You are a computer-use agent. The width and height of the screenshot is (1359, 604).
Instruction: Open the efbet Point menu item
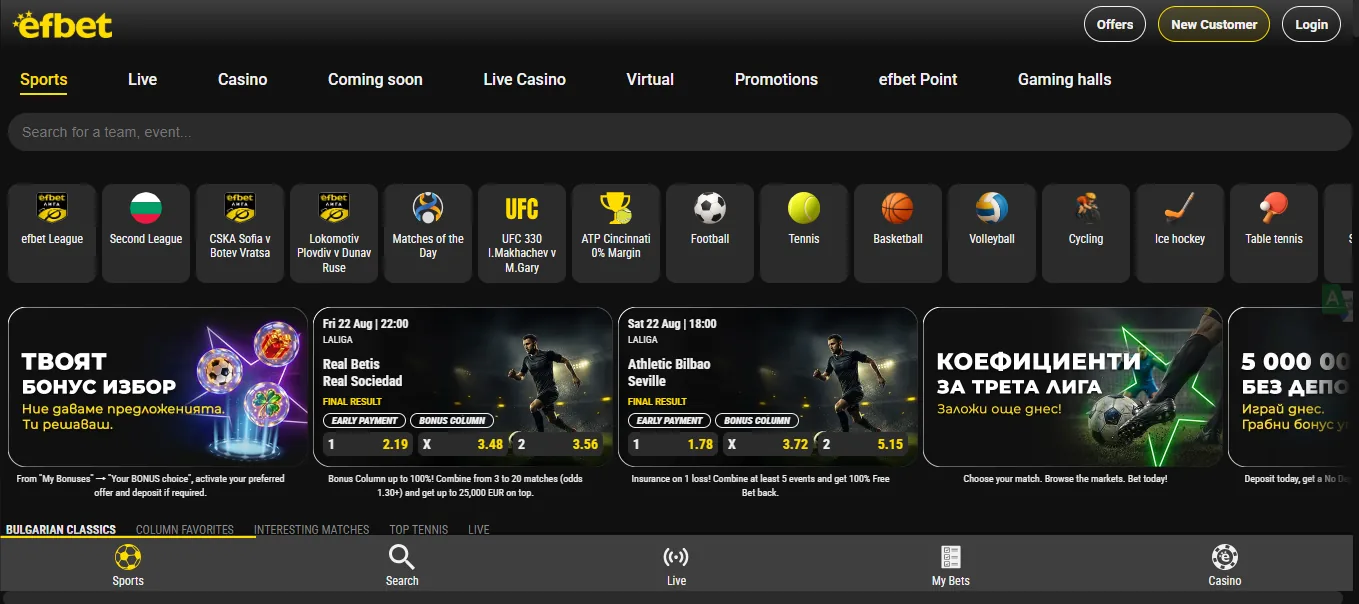[918, 79]
